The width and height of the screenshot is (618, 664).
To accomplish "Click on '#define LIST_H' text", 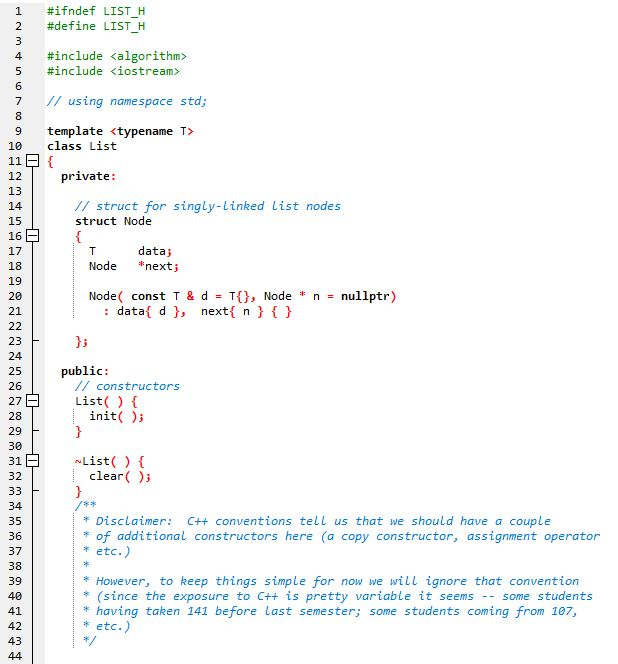I will coord(96,26).
